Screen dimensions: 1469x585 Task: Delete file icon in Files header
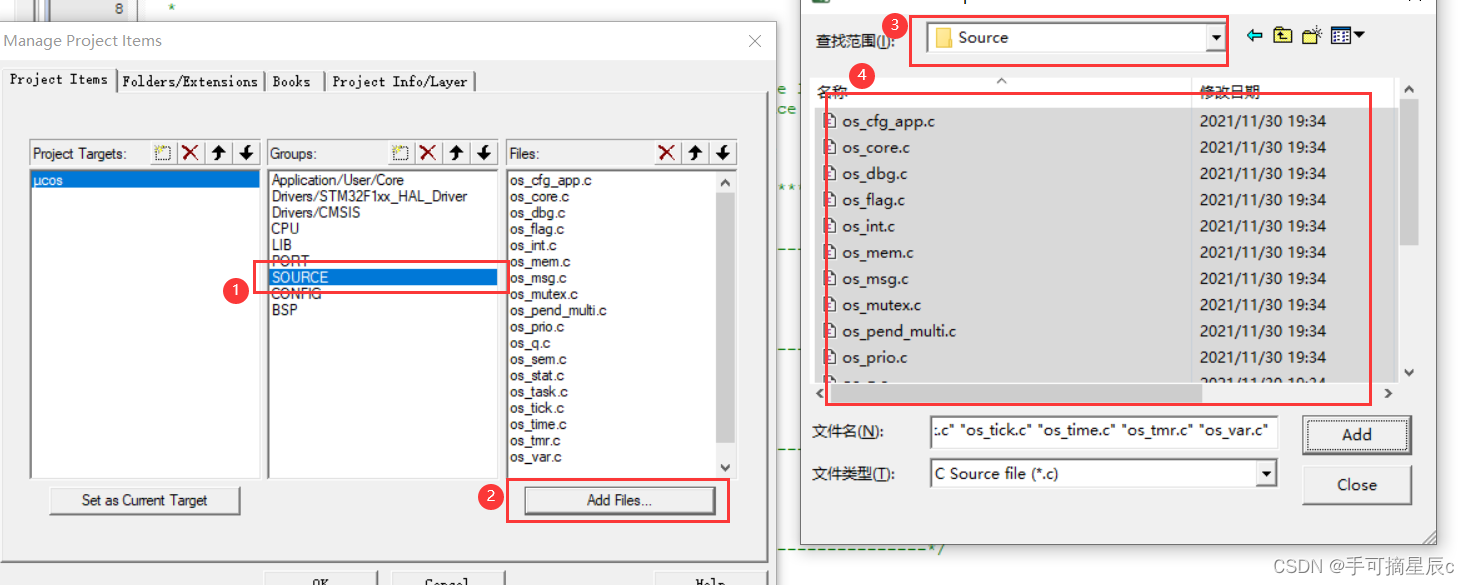click(x=666, y=153)
